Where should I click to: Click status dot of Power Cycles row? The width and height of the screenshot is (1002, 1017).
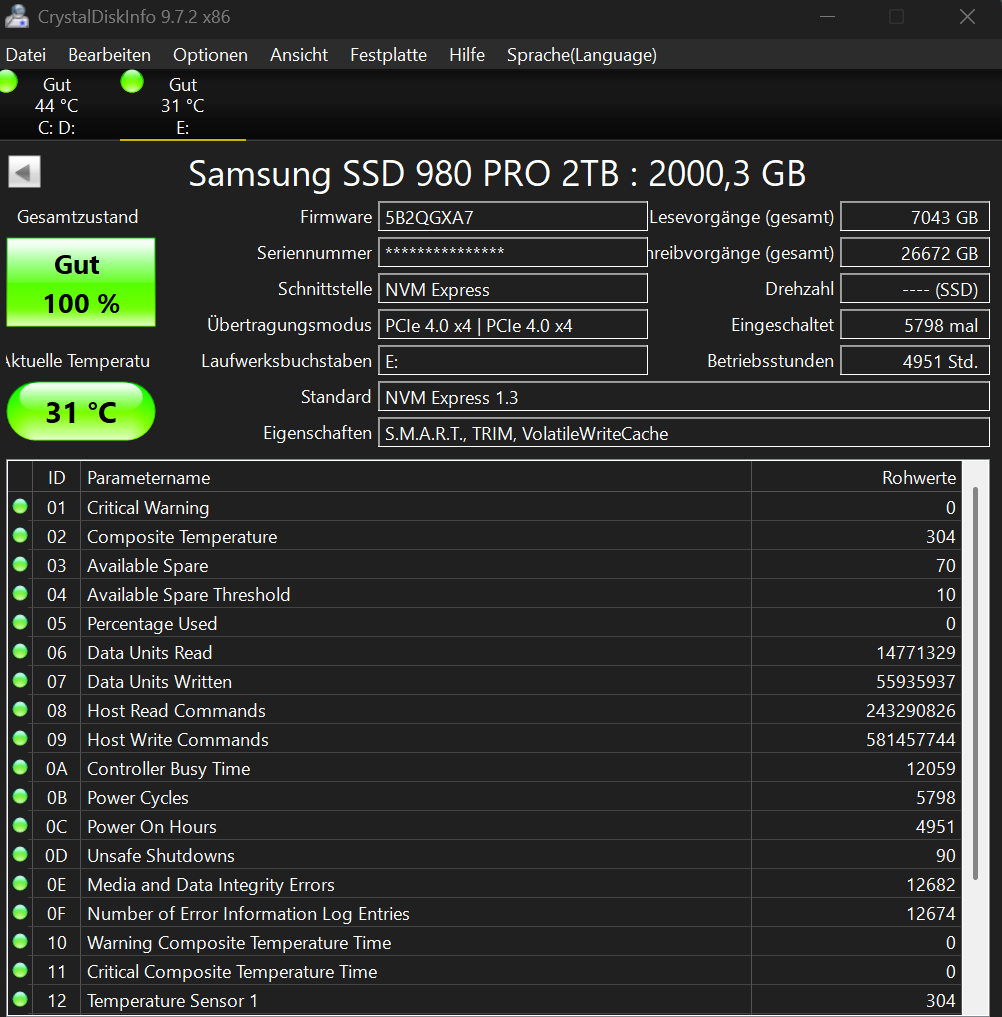point(20,796)
